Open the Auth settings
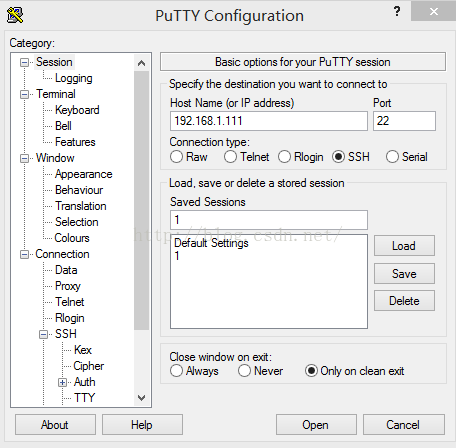The image size is (456, 448). (x=84, y=382)
